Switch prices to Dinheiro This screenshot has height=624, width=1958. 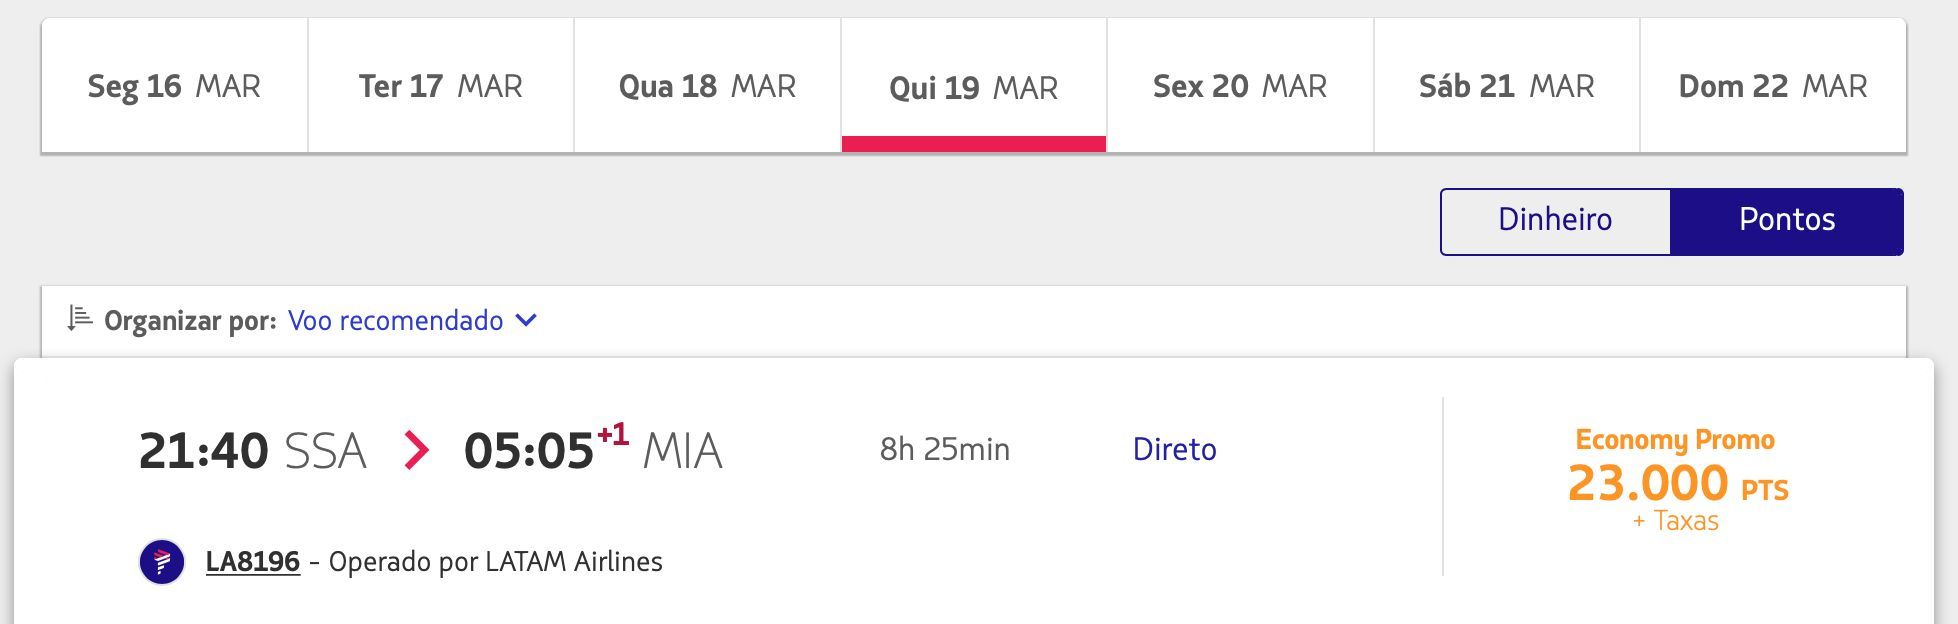coord(1555,221)
